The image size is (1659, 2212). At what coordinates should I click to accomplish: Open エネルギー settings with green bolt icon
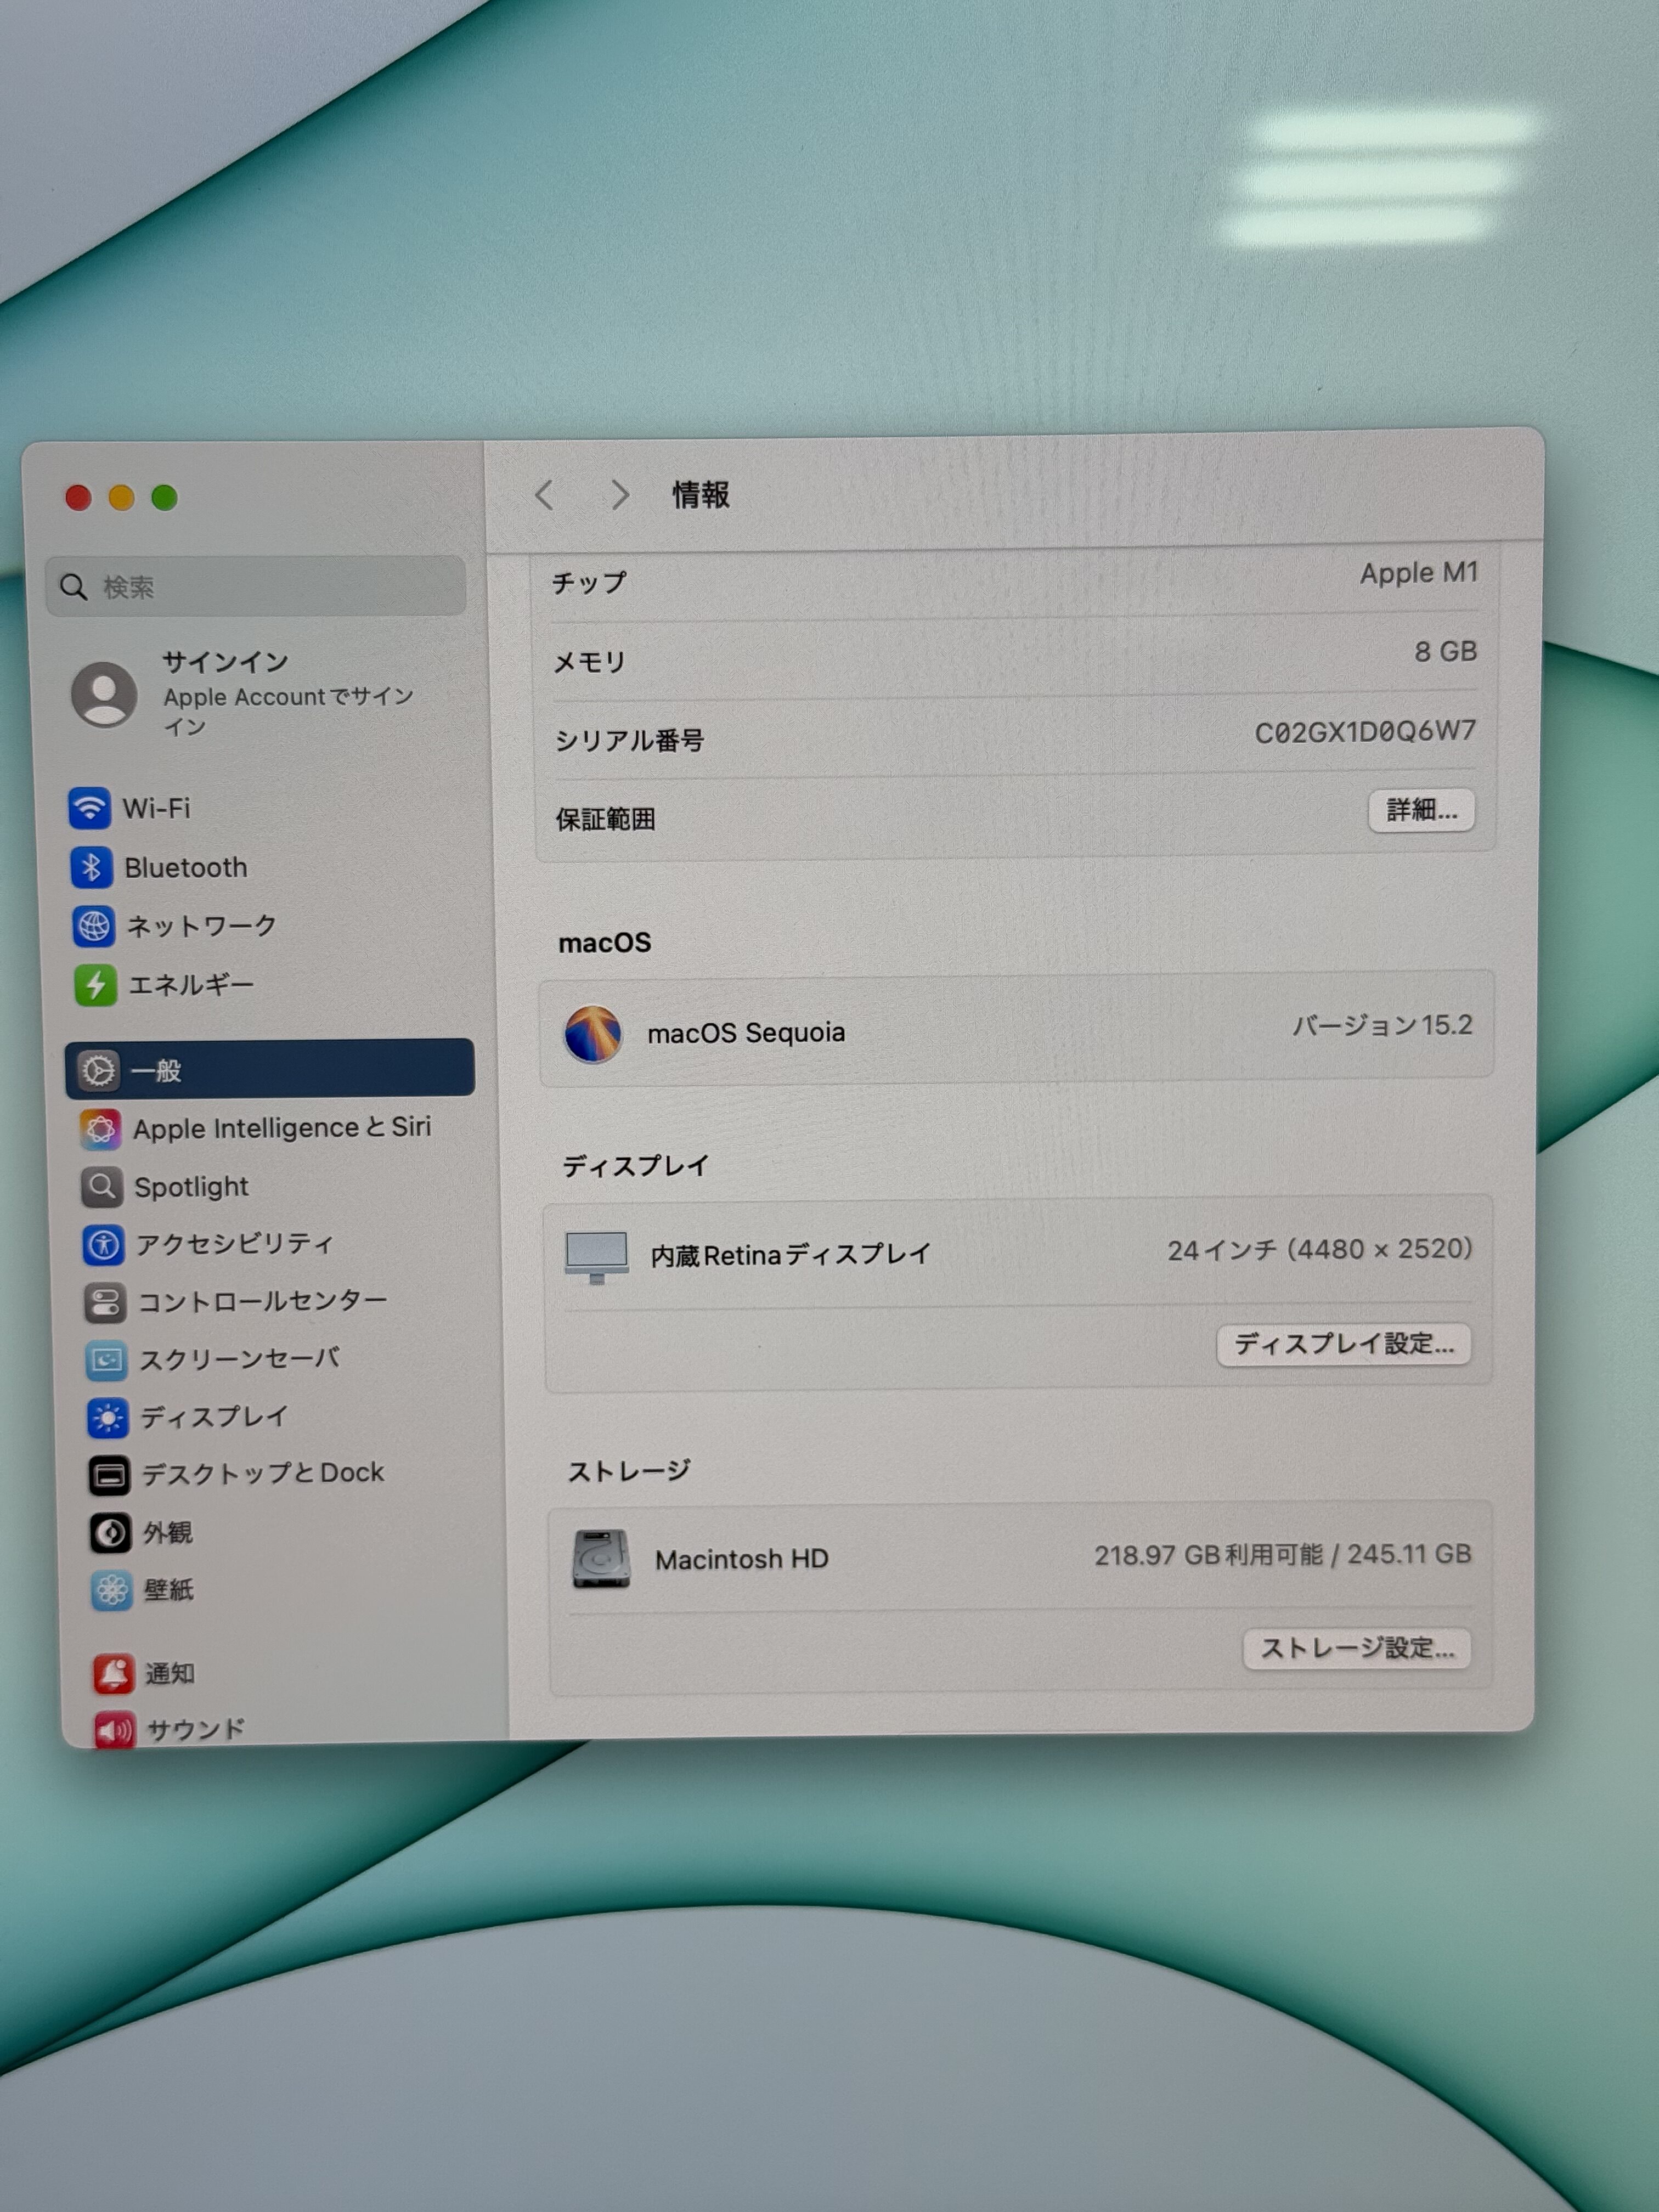[x=96, y=985]
